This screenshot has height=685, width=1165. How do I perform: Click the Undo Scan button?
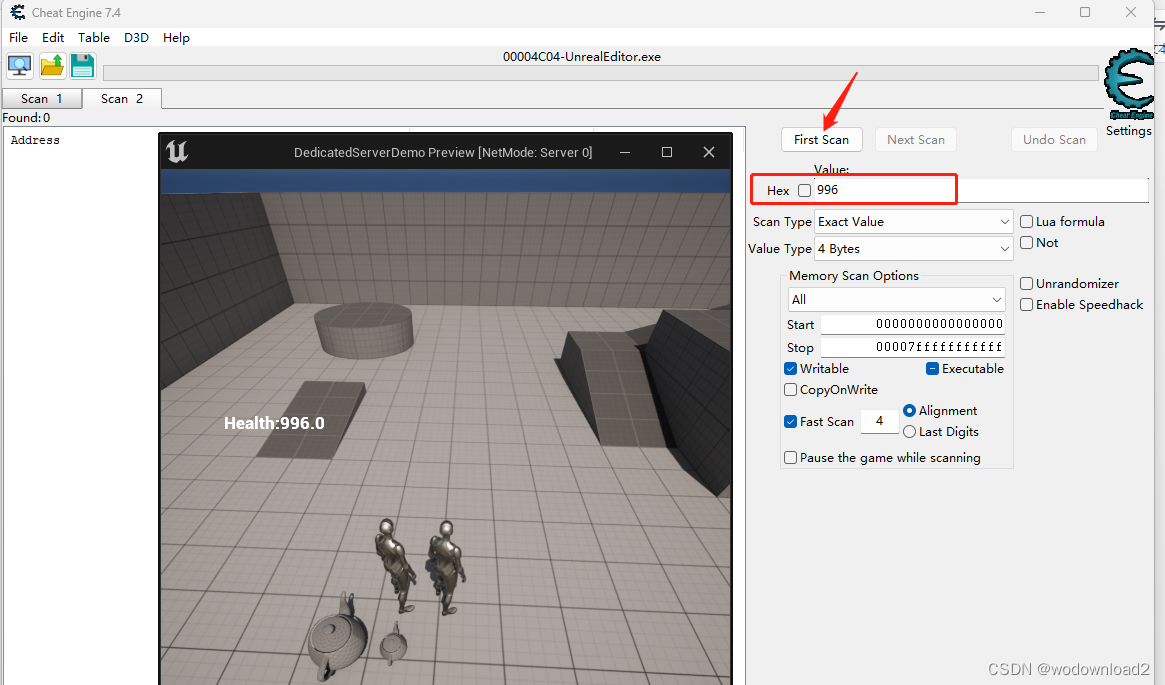(x=1054, y=139)
